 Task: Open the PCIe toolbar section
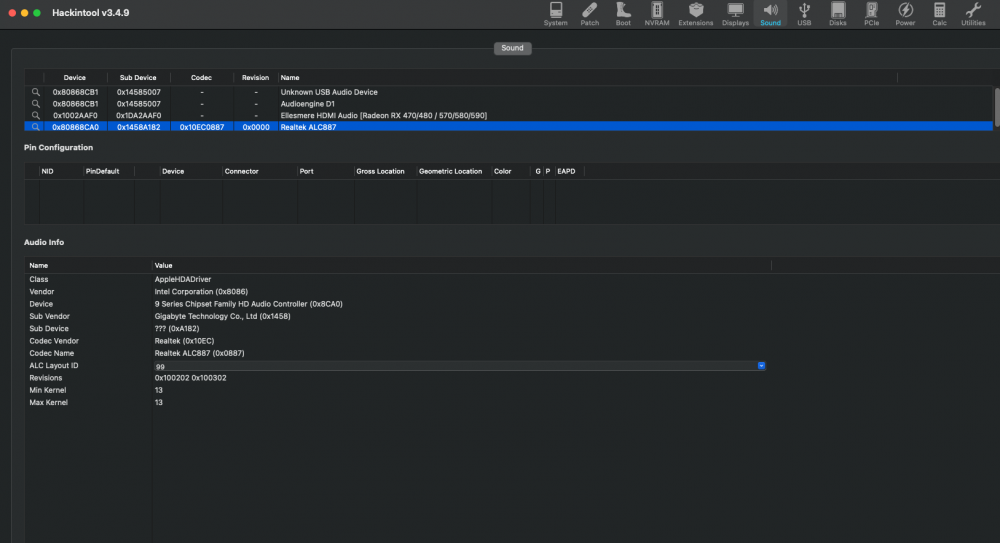(871, 13)
